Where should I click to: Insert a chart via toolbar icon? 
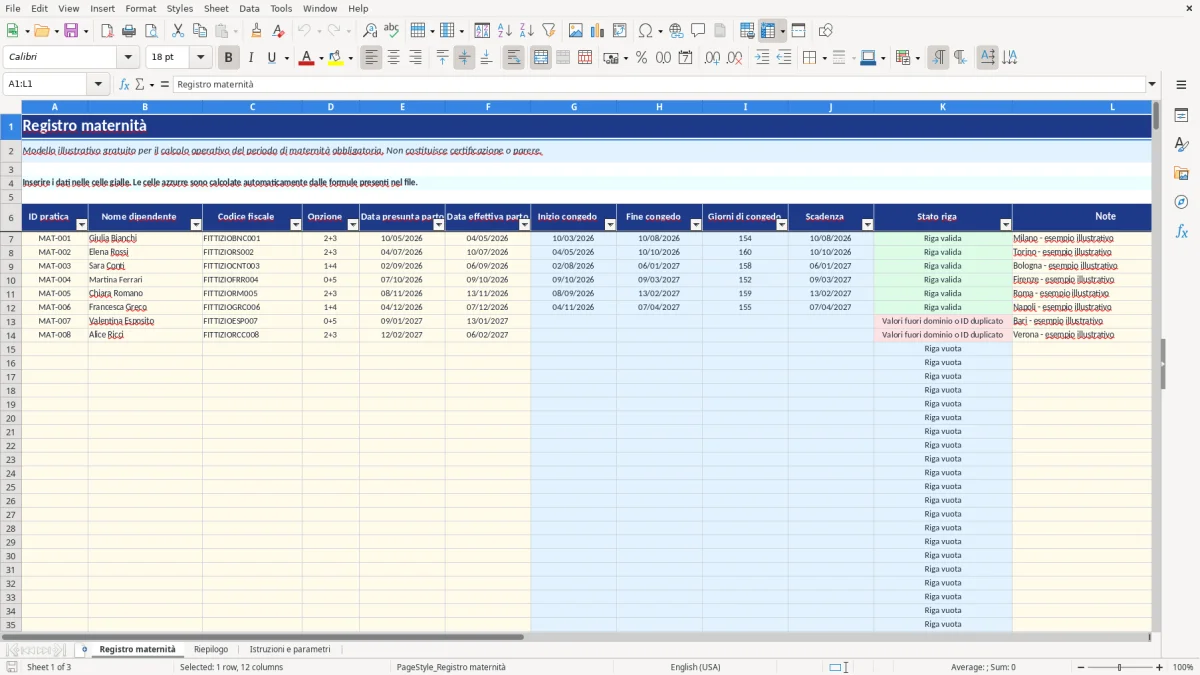(598, 31)
